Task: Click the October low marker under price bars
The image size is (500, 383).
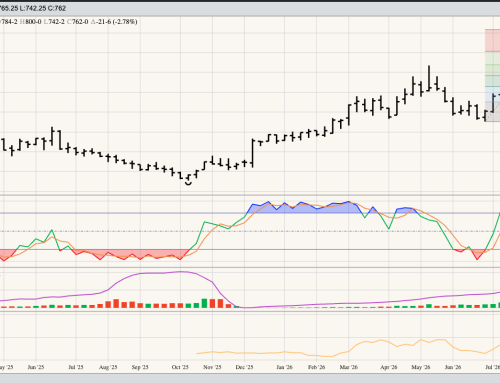Action: (188, 183)
